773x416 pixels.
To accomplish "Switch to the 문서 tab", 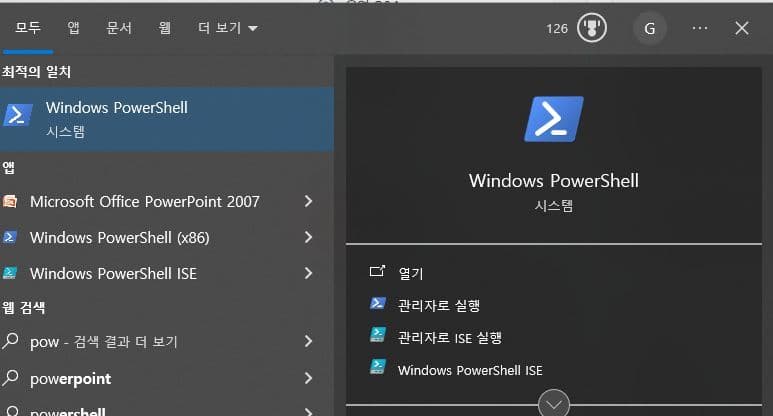I will click(119, 28).
